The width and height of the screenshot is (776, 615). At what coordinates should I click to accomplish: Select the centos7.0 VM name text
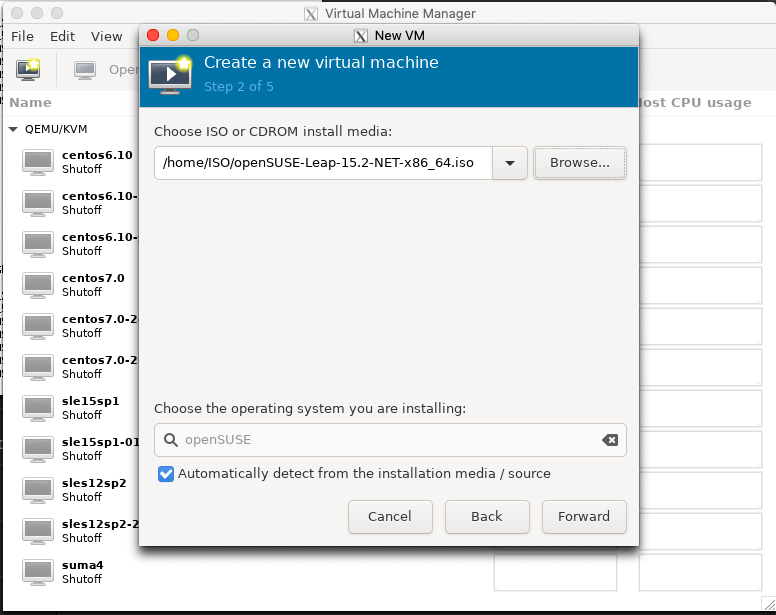[x=93, y=278]
